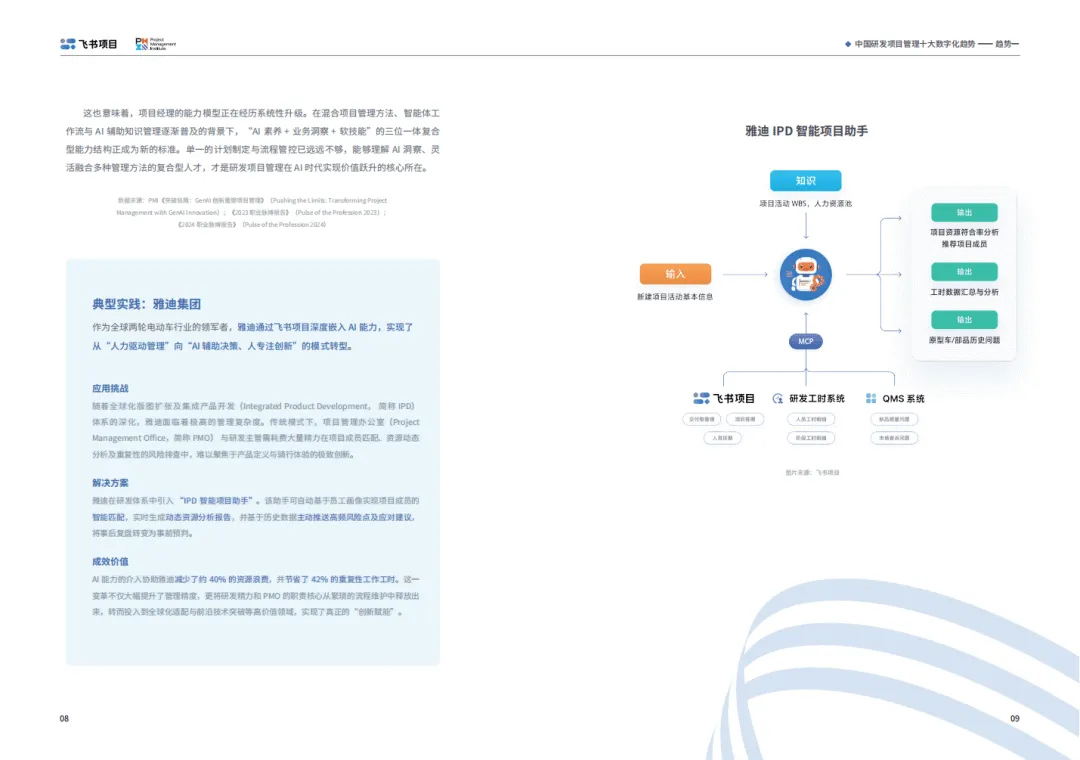1080x760 pixels.
Task: Click the 输出 box above 项目资源符合率分析
Action: coord(964,212)
